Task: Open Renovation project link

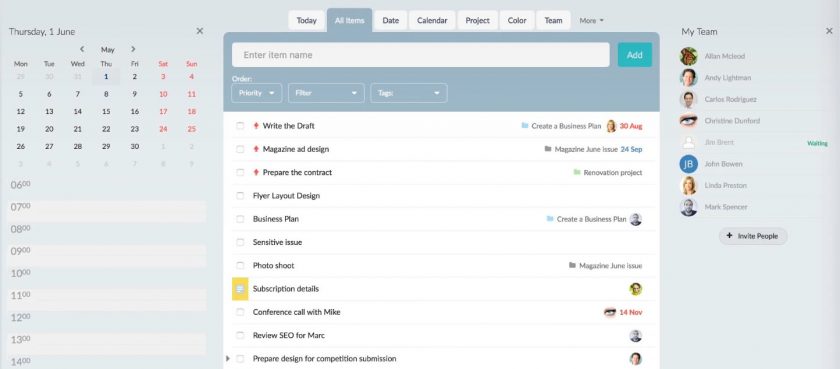Action: (613, 172)
